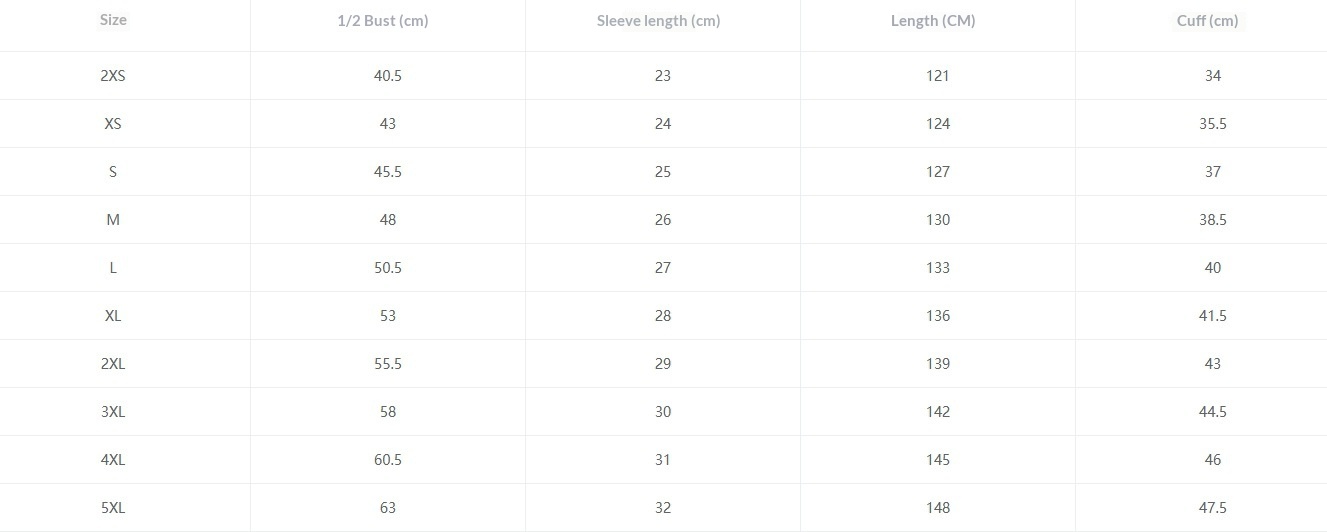Click the Size column header
The width and height of the screenshot is (1327, 532).
click(x=113, y=20)
